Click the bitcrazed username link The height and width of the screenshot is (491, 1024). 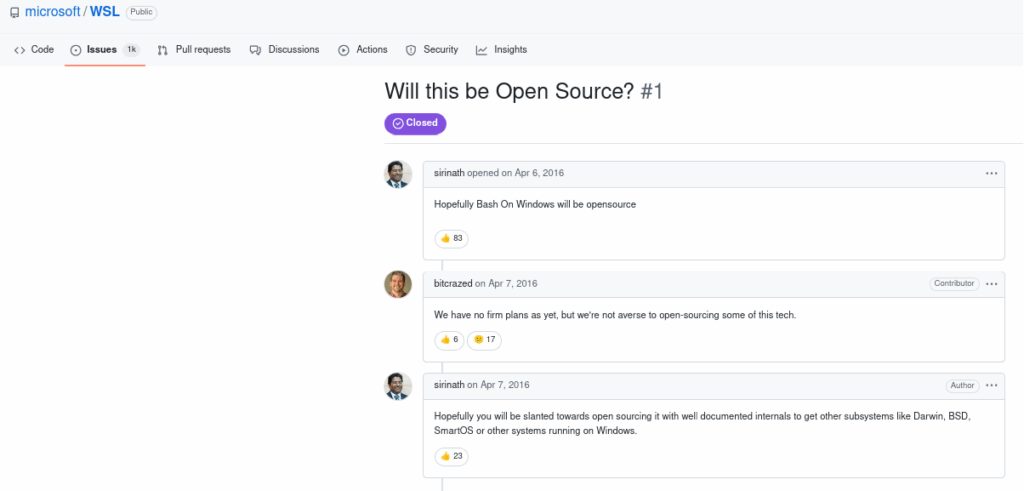tap(453, 283)
